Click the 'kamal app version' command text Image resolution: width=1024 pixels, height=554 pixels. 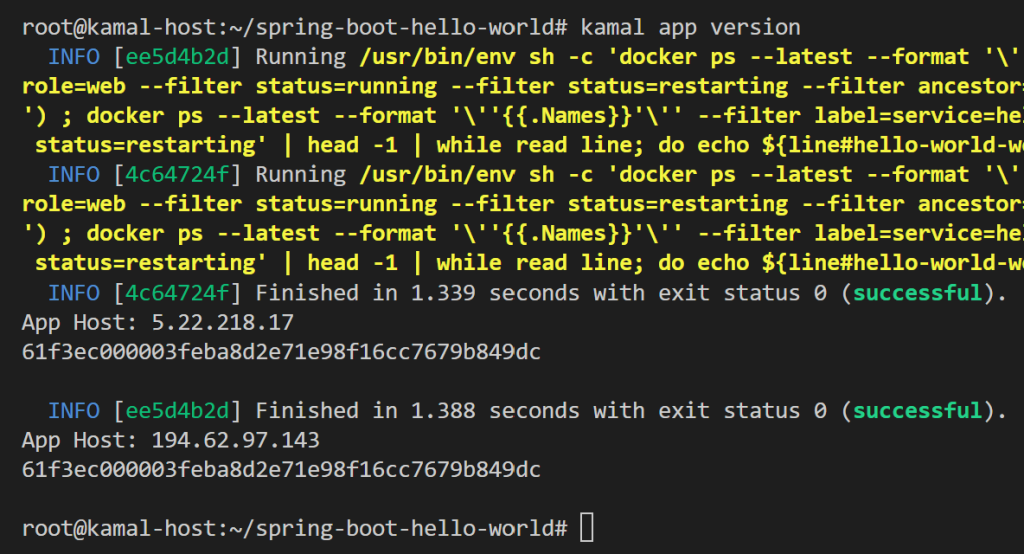[690, 27]
